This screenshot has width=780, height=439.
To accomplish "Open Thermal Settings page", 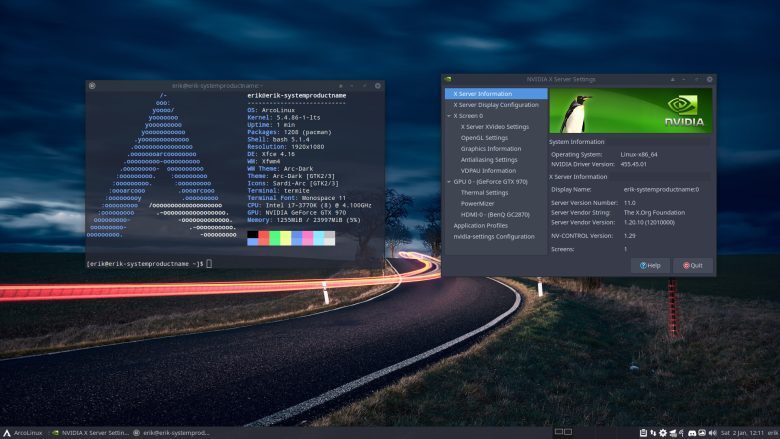I will (485, 192).
